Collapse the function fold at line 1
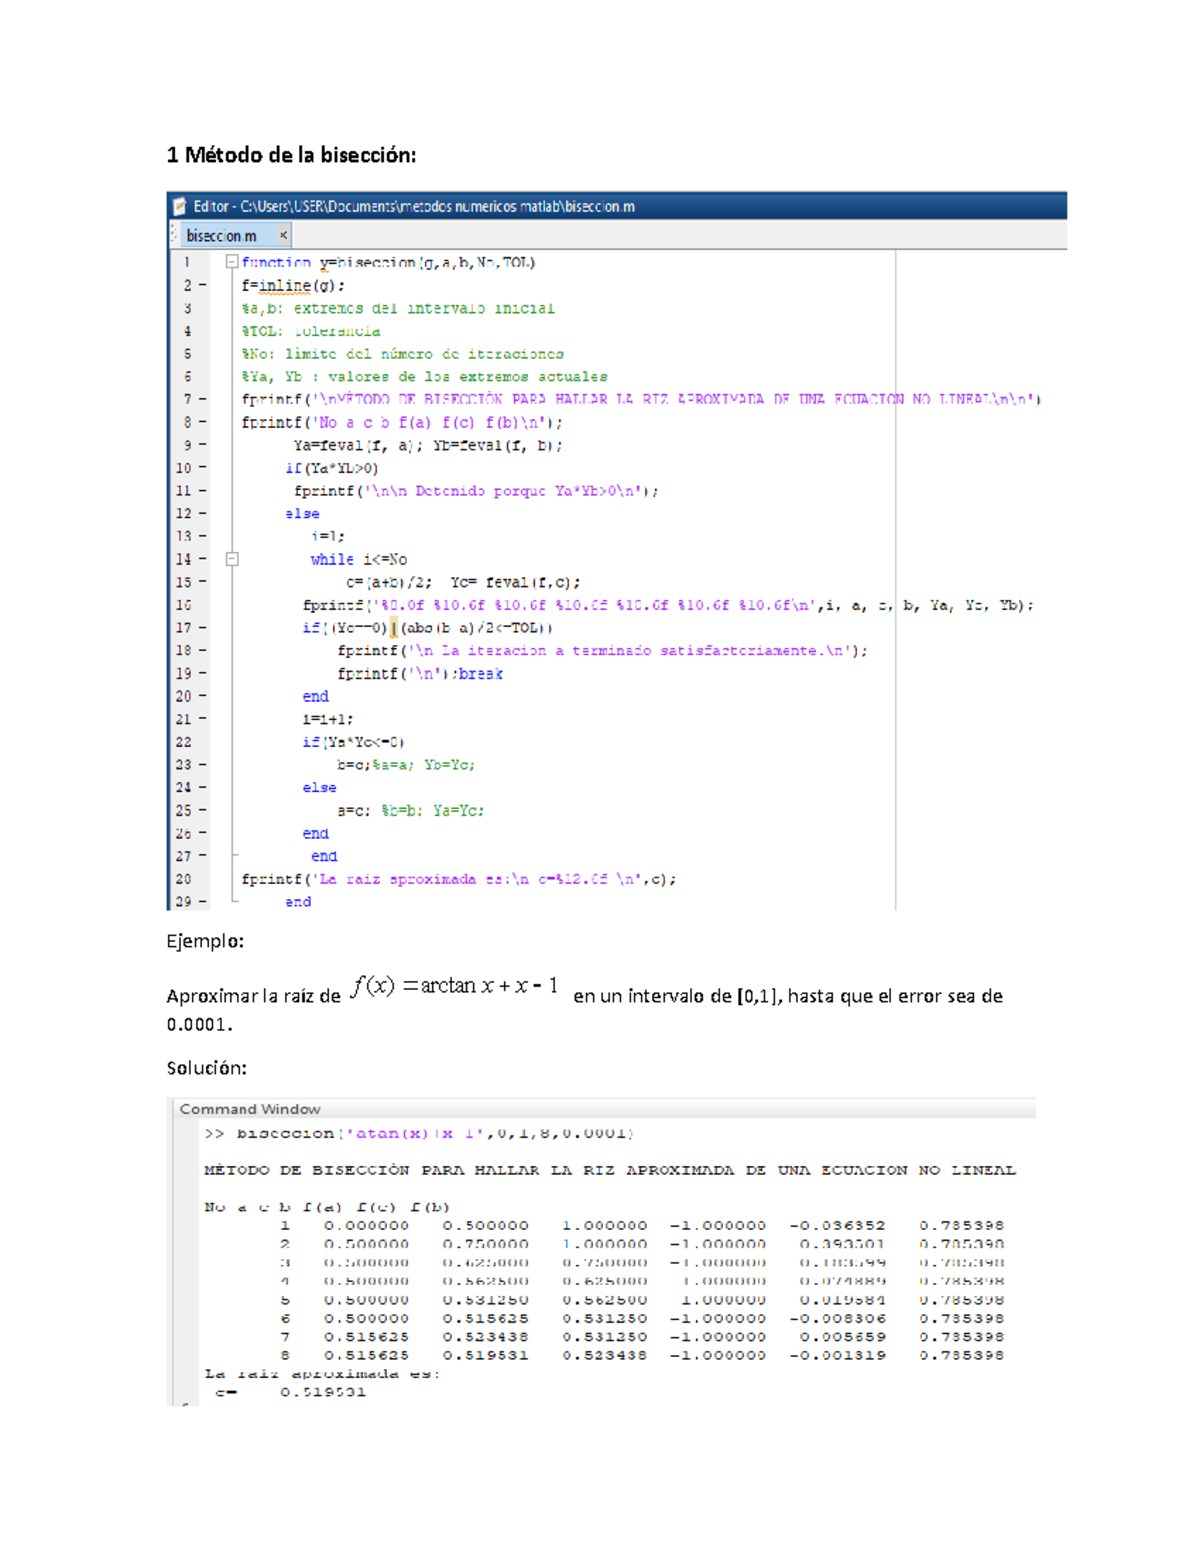The width and height of the screenshot is (1200, 1553). [232, 262]
